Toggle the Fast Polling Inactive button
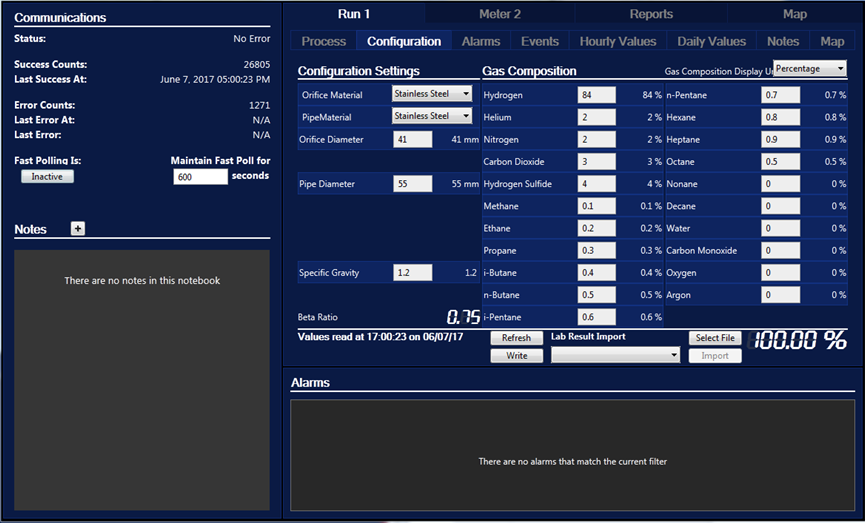The width and height of the screenshot is (865, 523). 47,177
